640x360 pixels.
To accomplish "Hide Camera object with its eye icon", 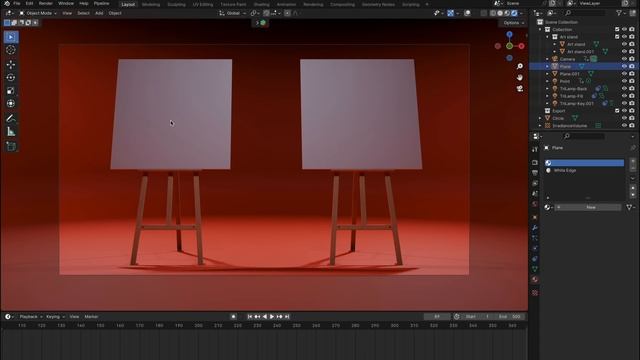I will click(624, 59).
